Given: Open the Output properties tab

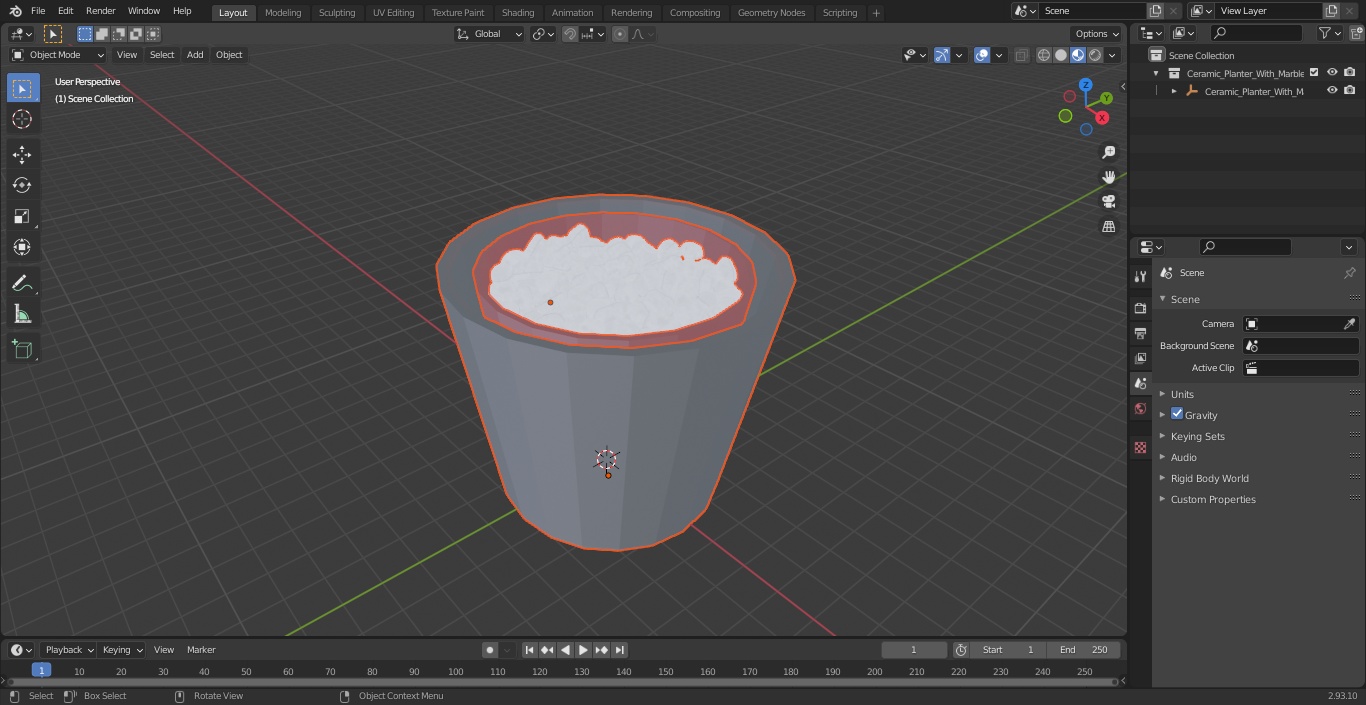Looking at the screenshot, I should 1140,333.
